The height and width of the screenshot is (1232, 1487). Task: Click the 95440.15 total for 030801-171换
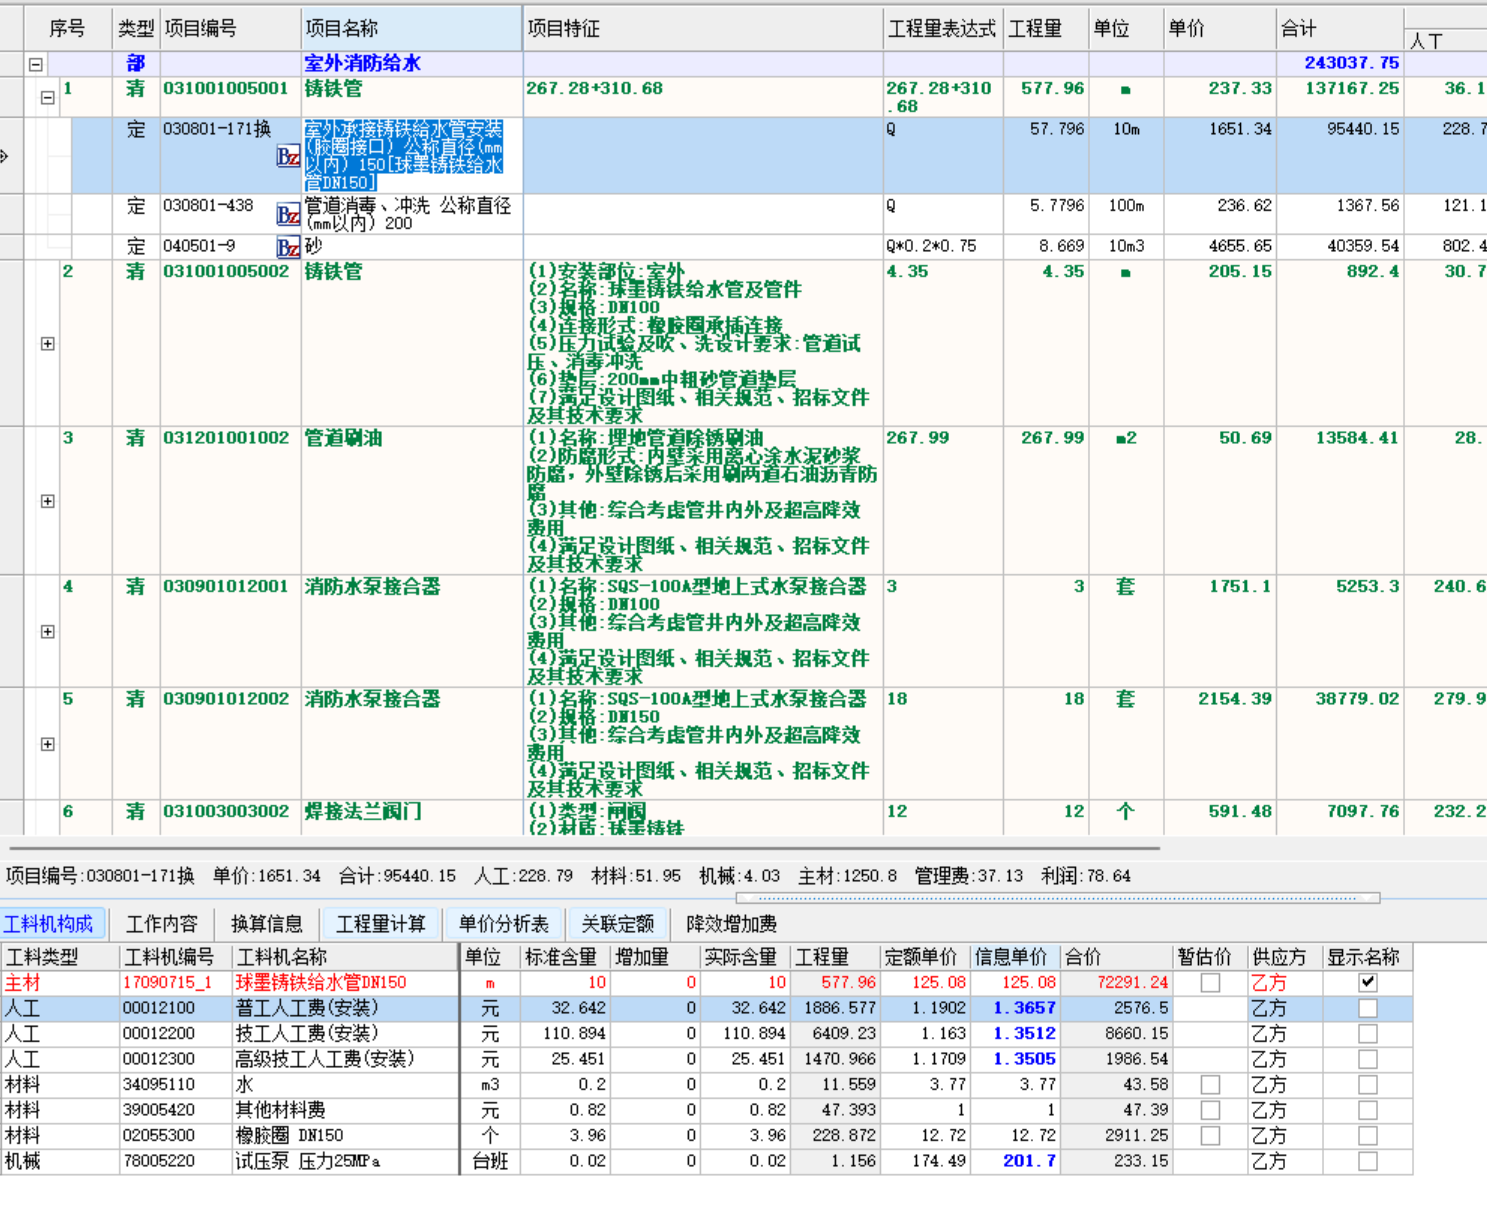(x=1363, y=129)
